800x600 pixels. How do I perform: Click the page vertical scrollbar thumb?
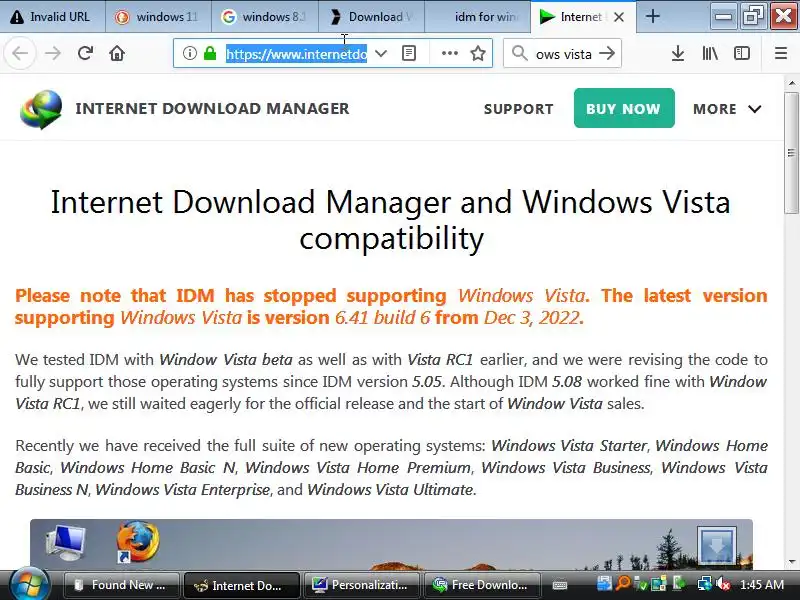pyautogui.click(x=791, y=153)
